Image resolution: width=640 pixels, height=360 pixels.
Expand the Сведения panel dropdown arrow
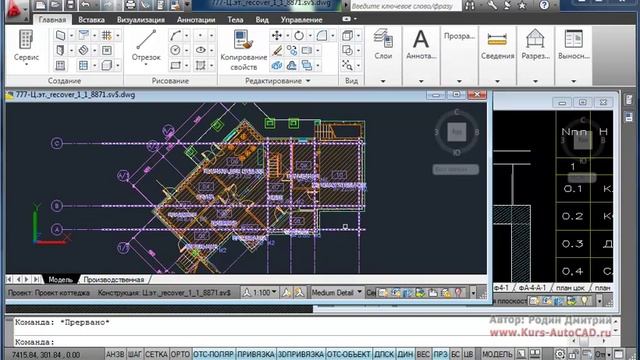tap(497, 81)
